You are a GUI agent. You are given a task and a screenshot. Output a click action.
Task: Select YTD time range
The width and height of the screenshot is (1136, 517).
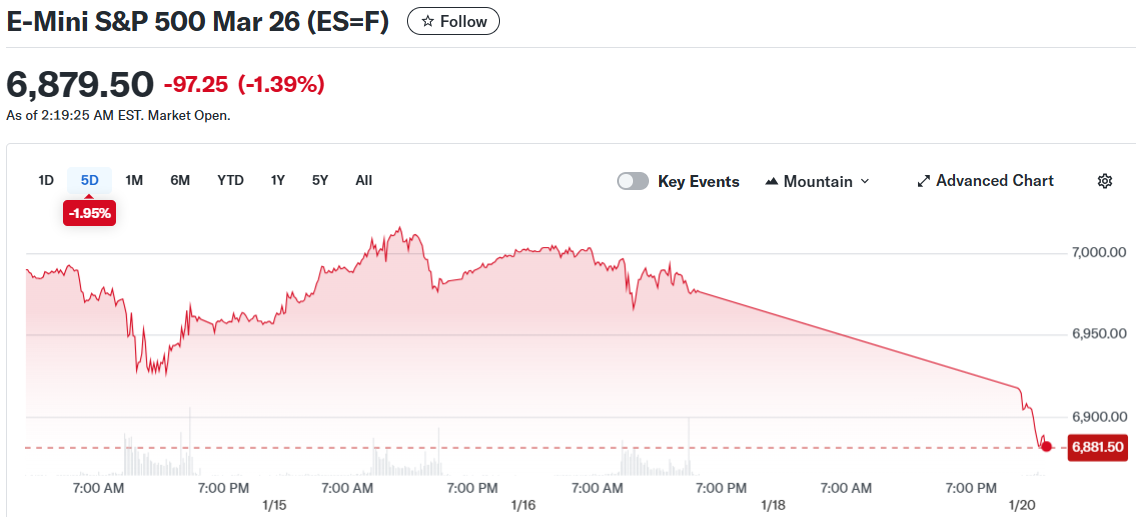[230, 180]
